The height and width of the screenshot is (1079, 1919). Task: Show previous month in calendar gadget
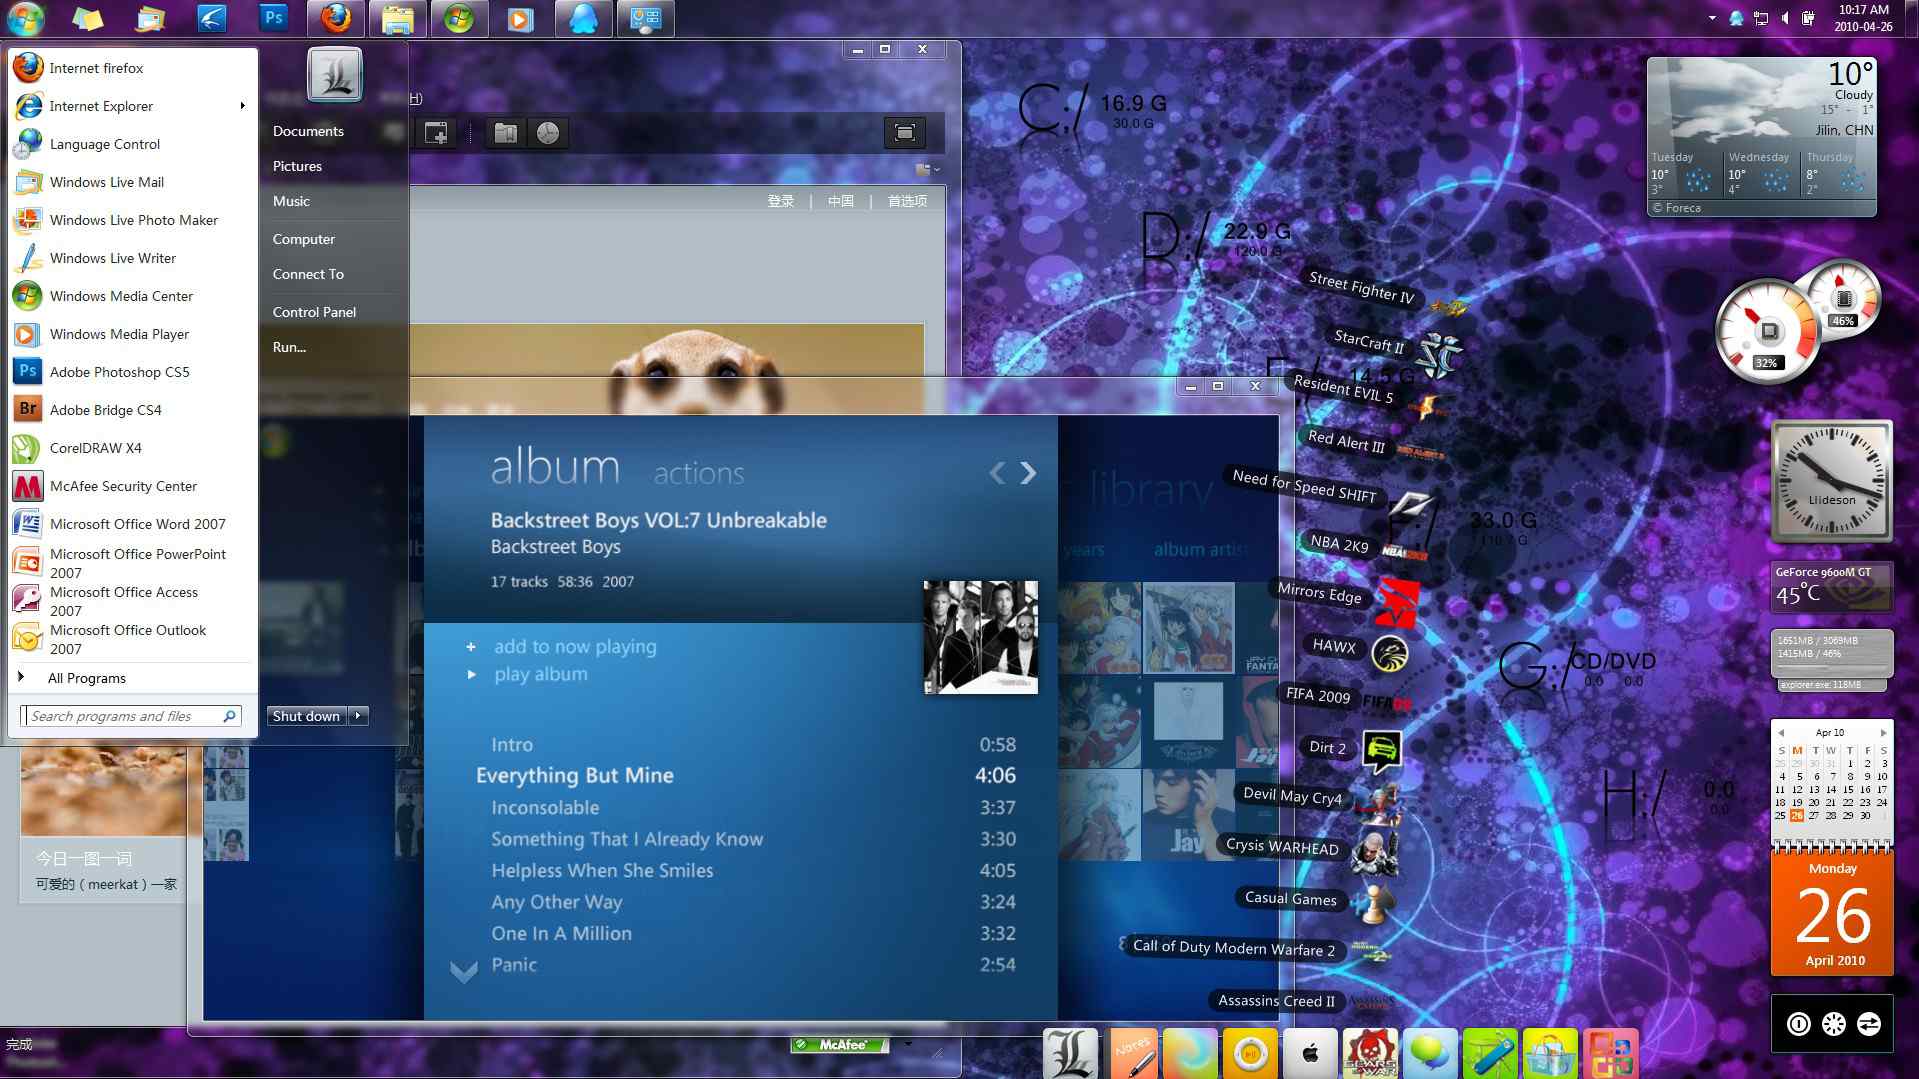point(1781,733)
